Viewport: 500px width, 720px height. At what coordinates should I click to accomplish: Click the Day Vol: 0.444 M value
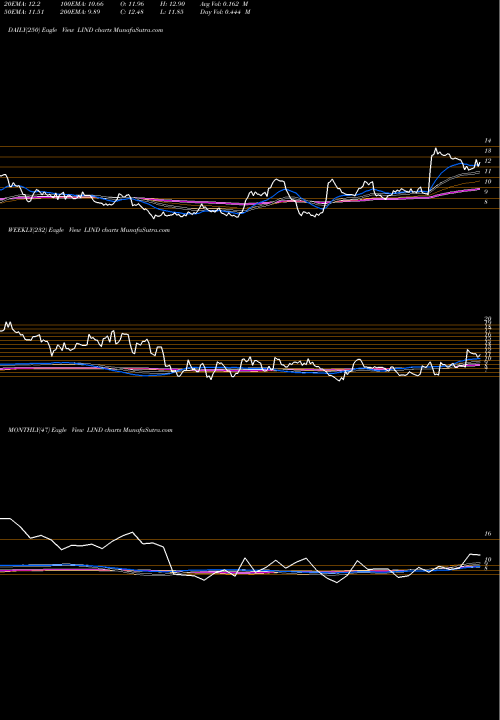(225, 12)
